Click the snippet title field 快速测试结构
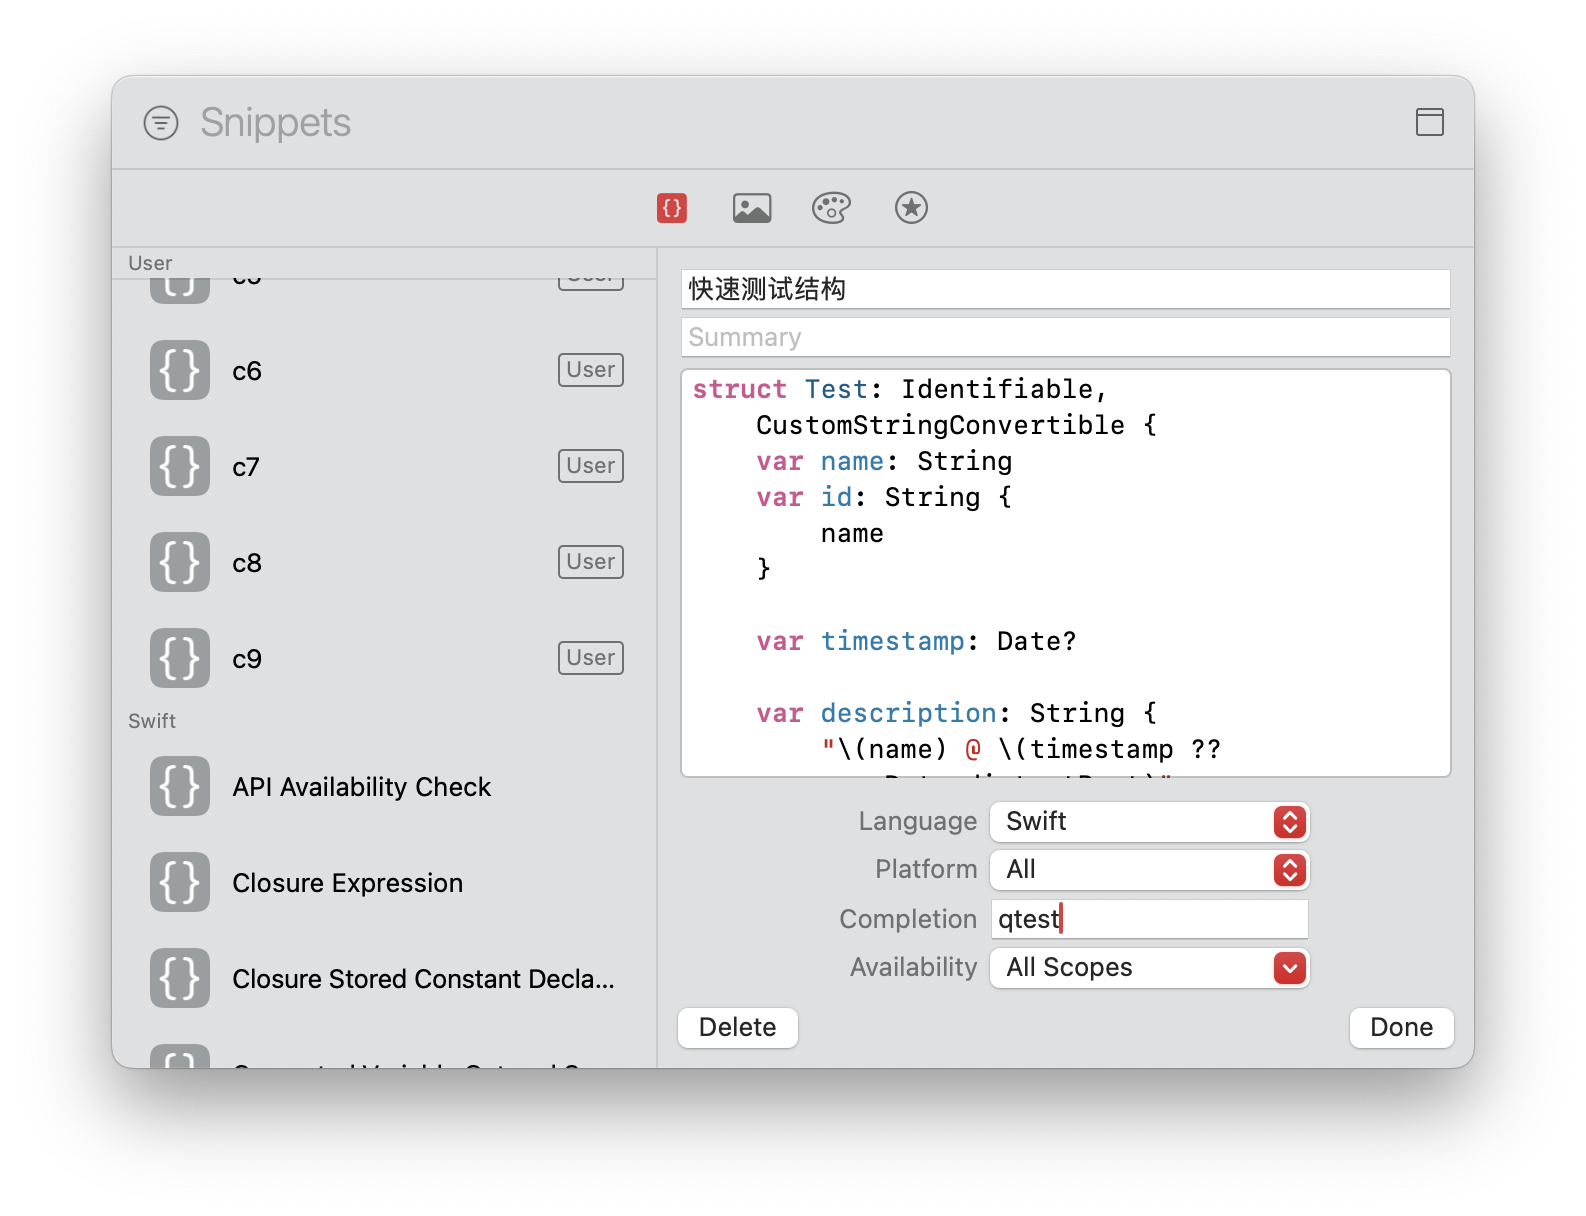This screenshot has height=1216, width=1586. tap(1066, 289)
